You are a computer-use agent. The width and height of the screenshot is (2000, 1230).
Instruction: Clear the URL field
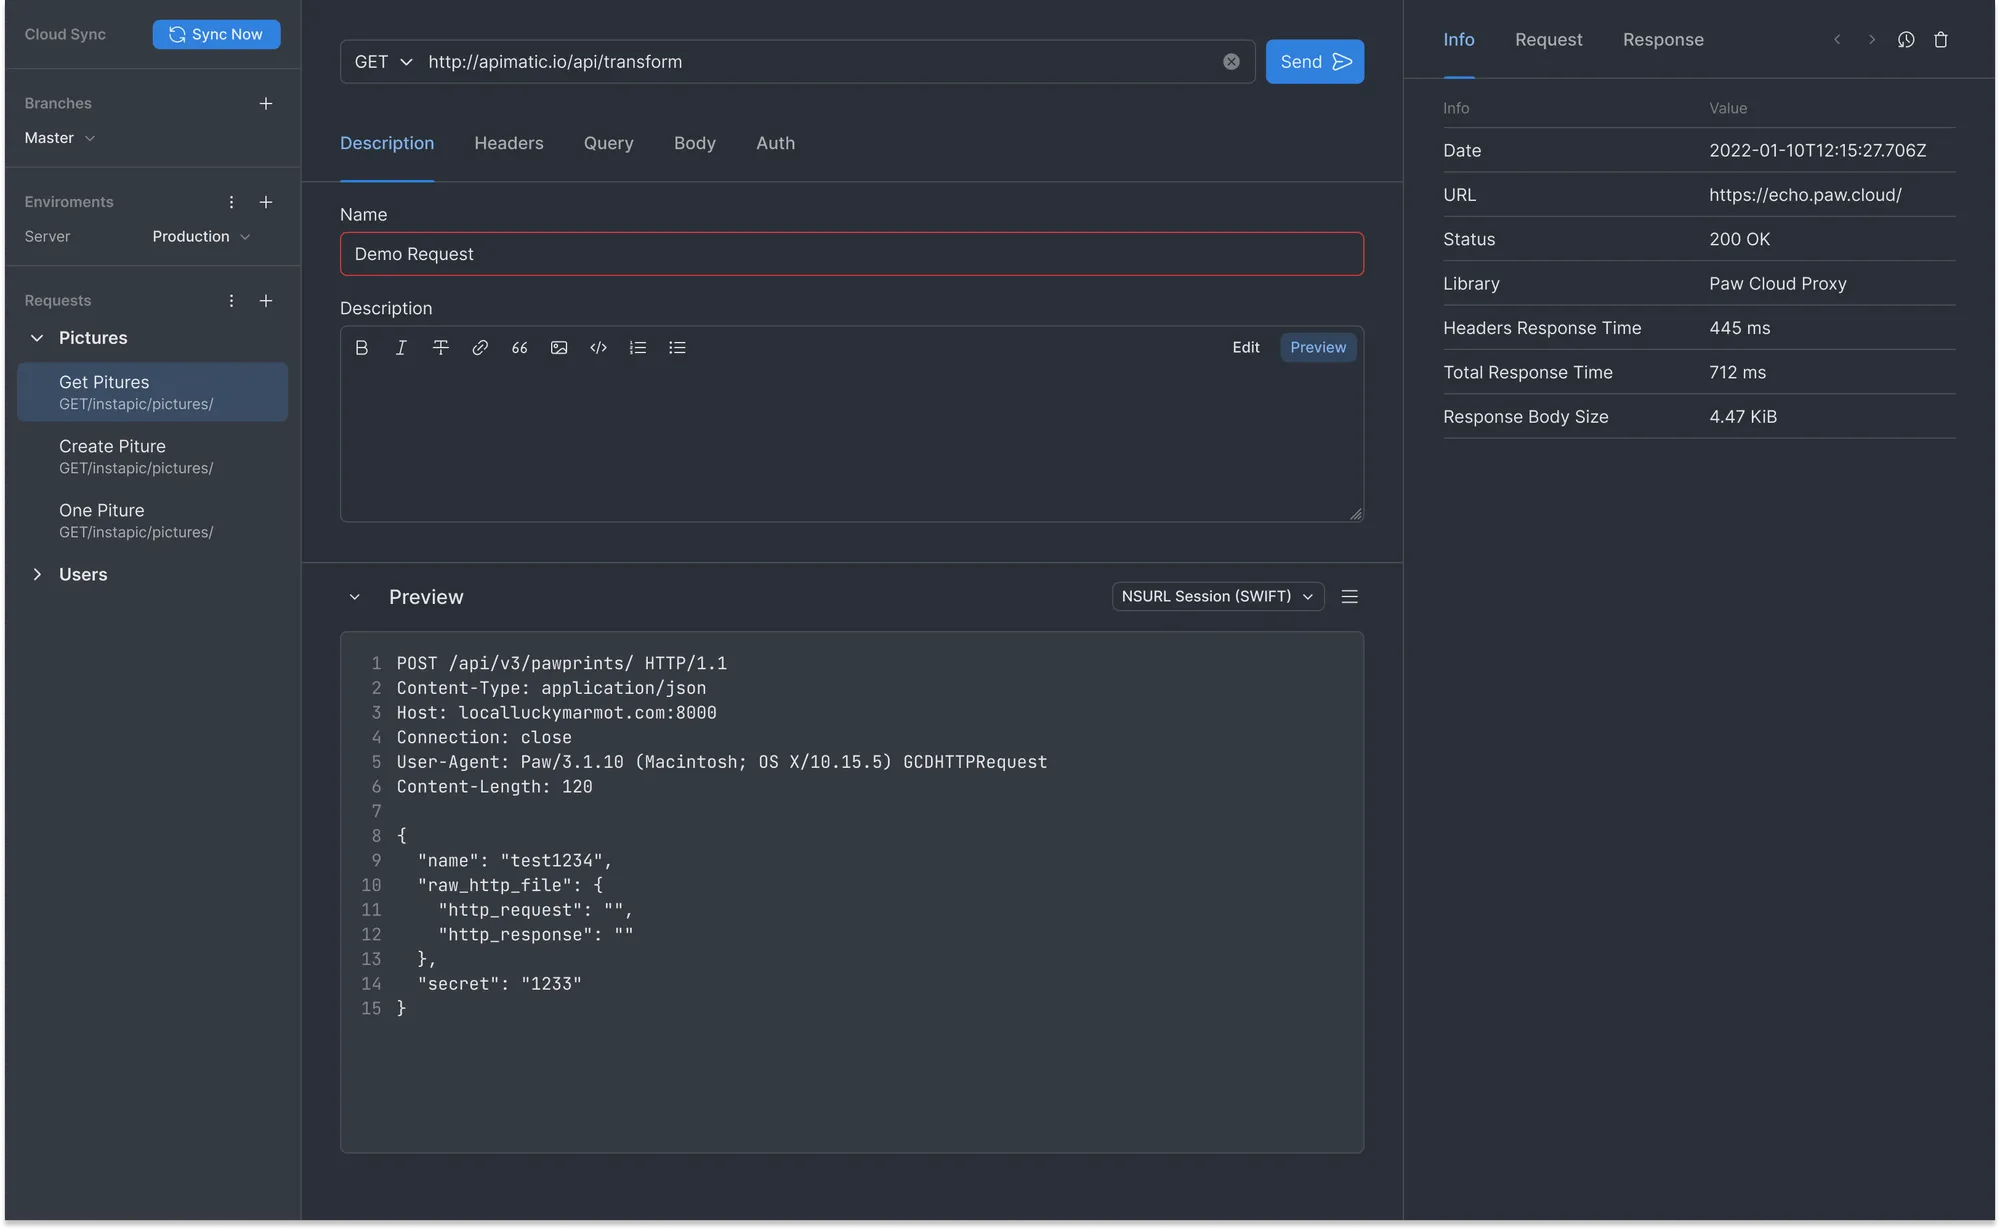coord(1231,62)
